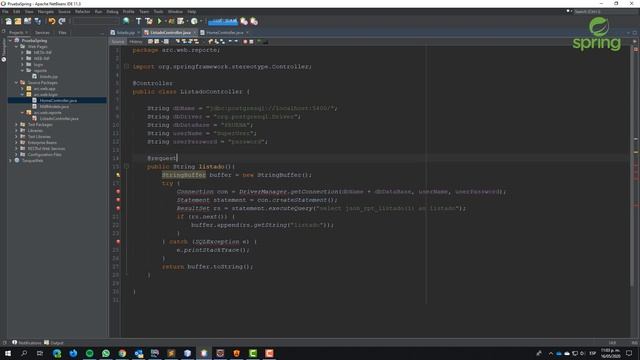Open the Tools menu
The width and height of the screenshot is (640, 360).
point(158,12)
